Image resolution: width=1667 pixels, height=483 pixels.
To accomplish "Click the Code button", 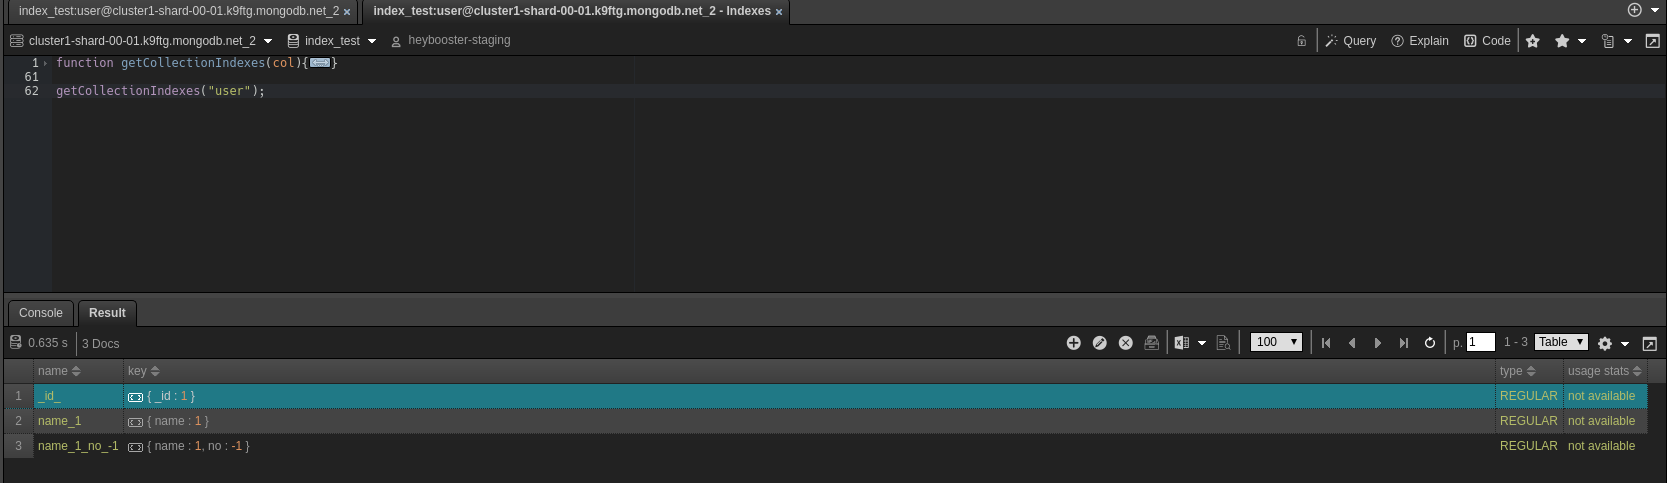I will click(1487, 41).
